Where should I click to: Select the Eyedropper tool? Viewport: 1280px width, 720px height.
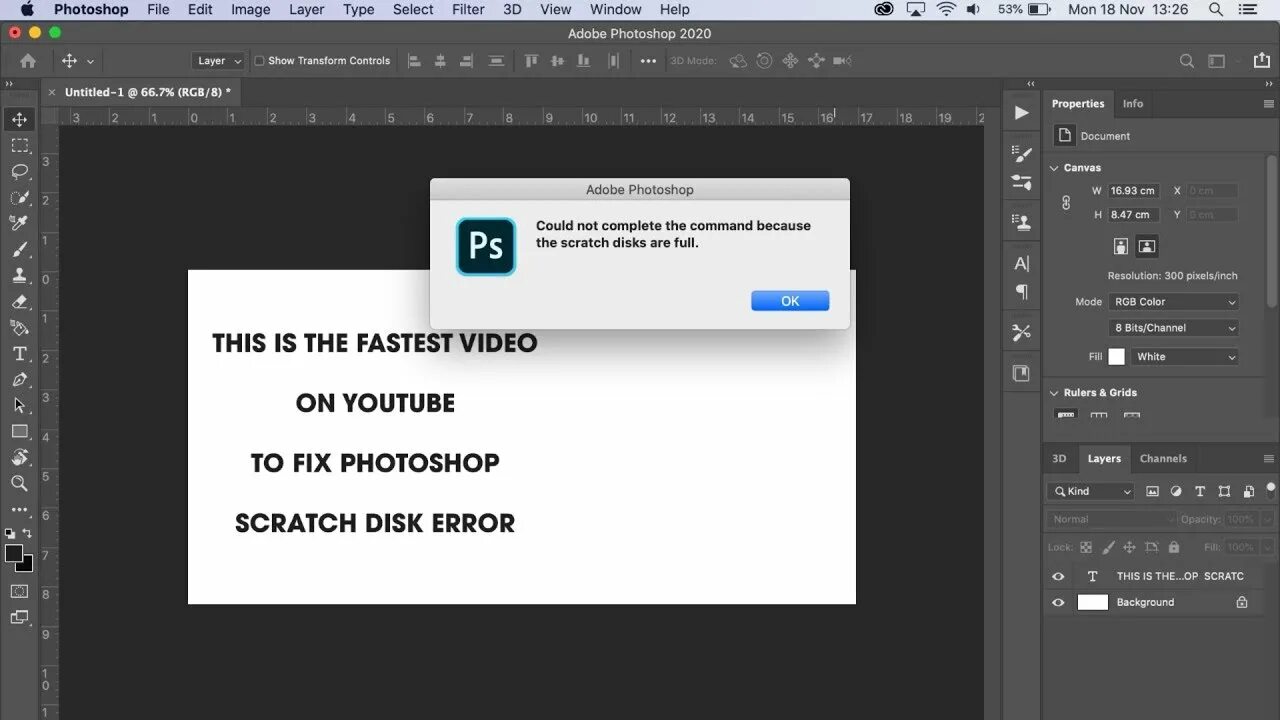click(x=19, y=223)
